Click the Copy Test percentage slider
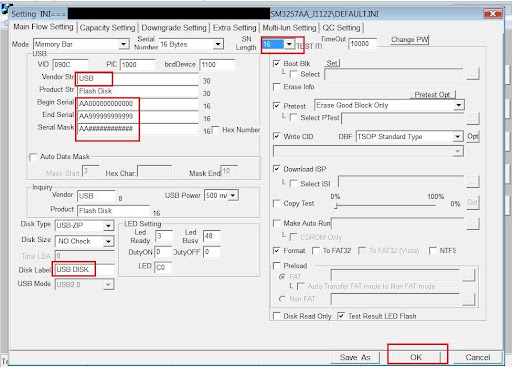Image resolution: width=512 pixels, height=367 pixels. point(385,206)
